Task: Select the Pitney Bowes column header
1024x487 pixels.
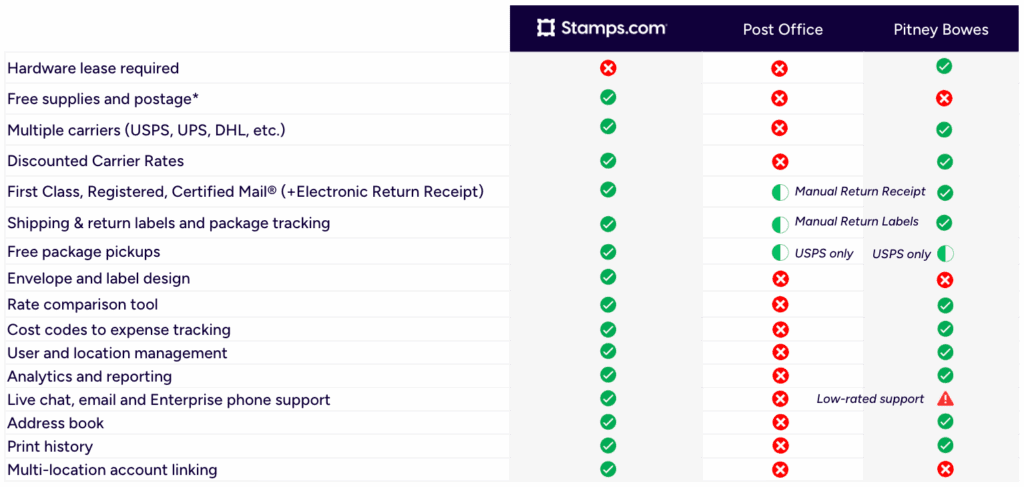Action: [940, 29]
